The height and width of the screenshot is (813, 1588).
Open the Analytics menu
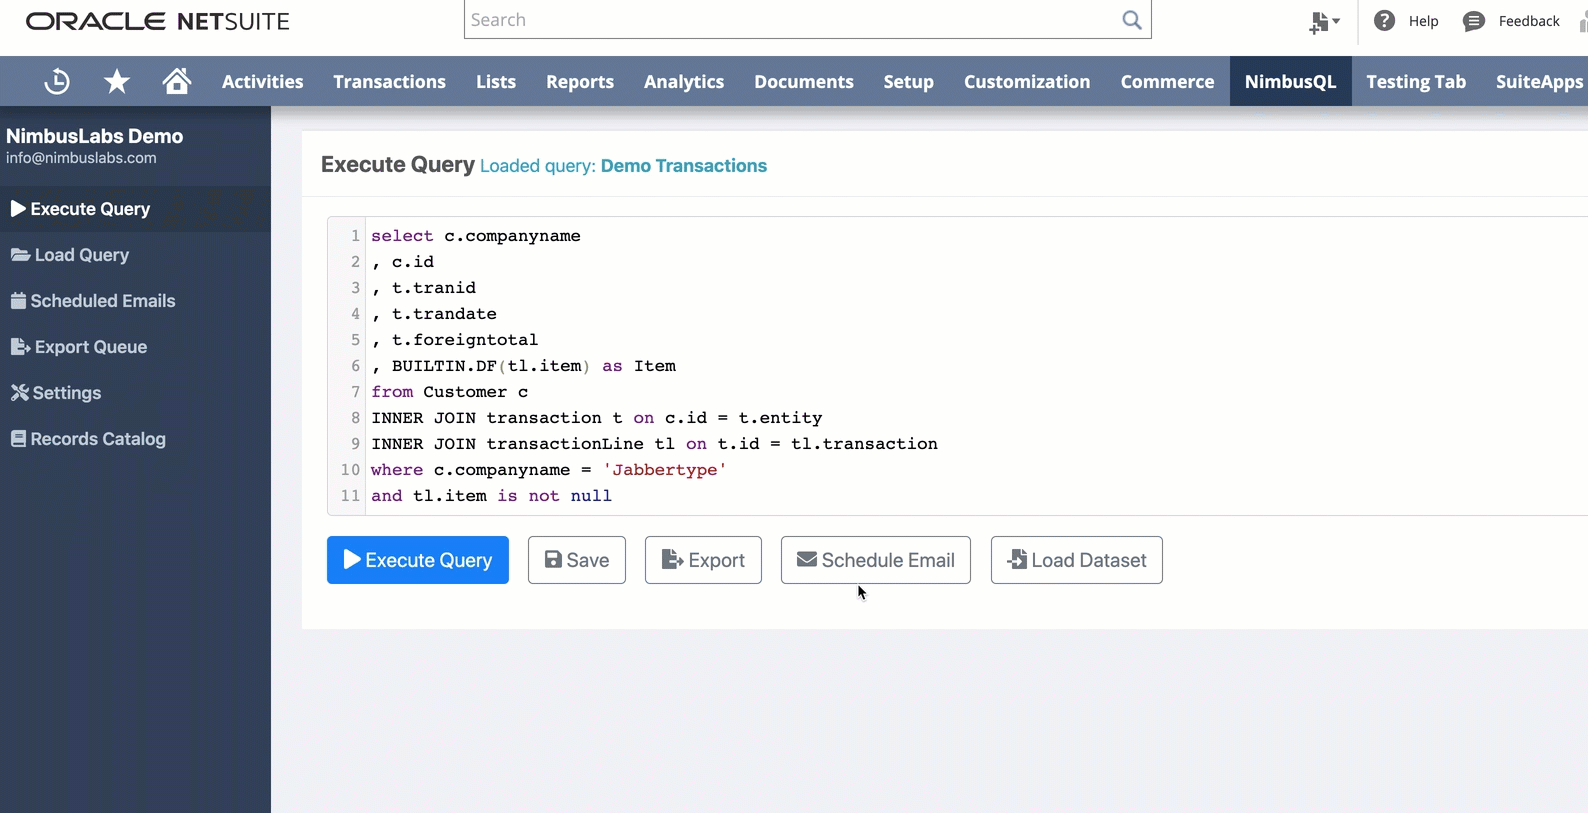(x=684, y=82)
